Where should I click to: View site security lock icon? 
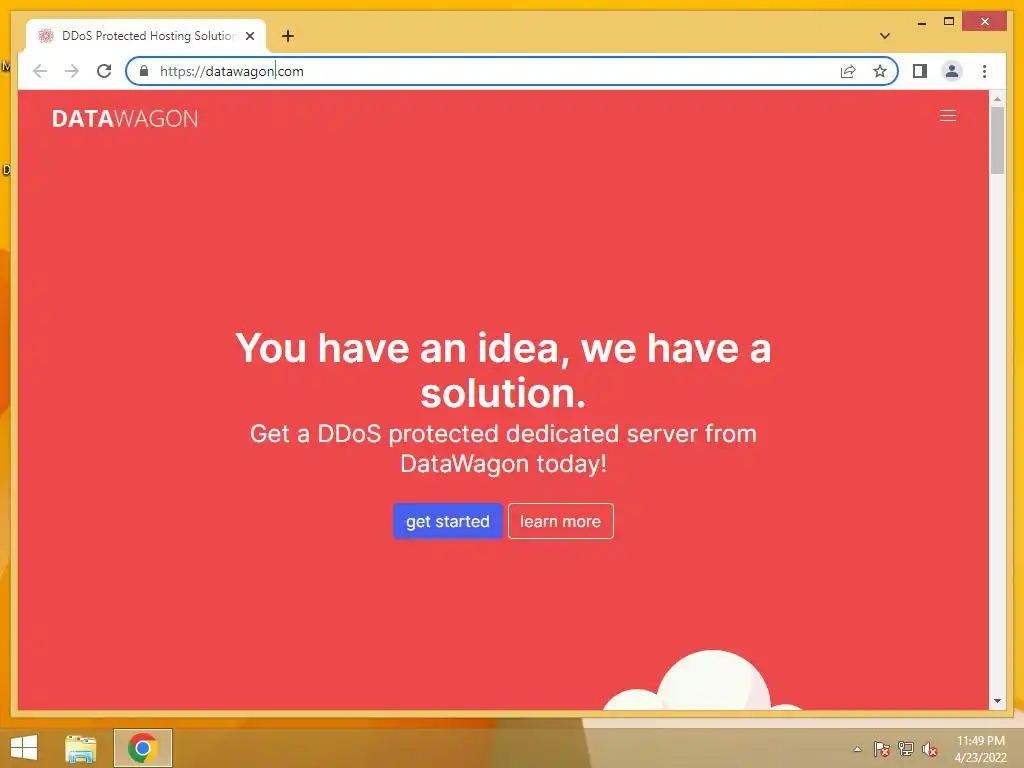tap(144, 71)
